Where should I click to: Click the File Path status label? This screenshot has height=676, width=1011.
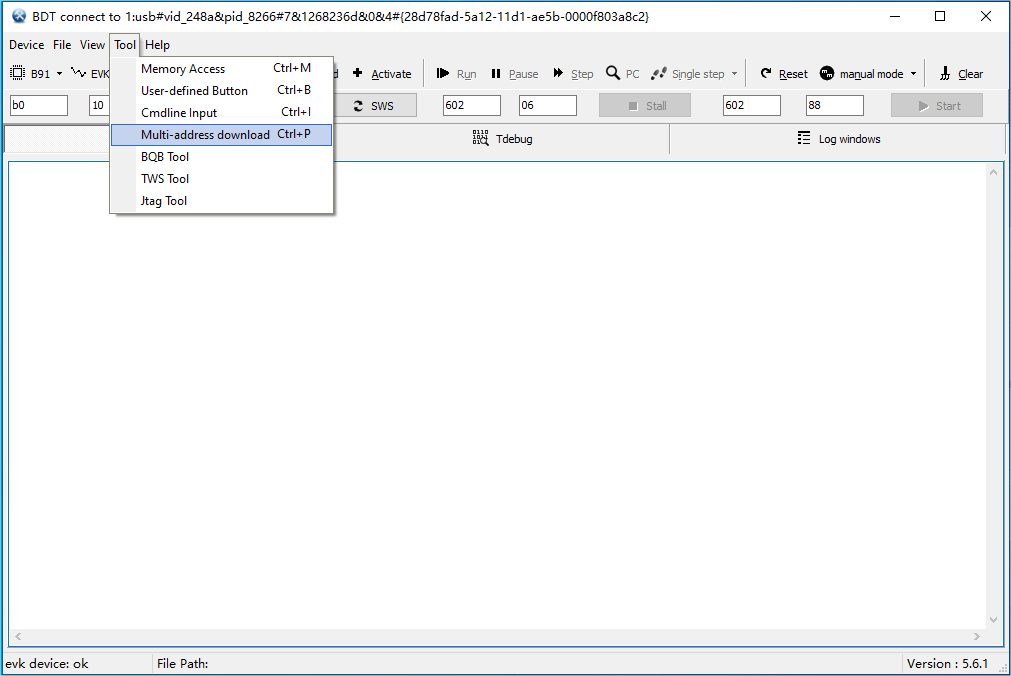182,664
